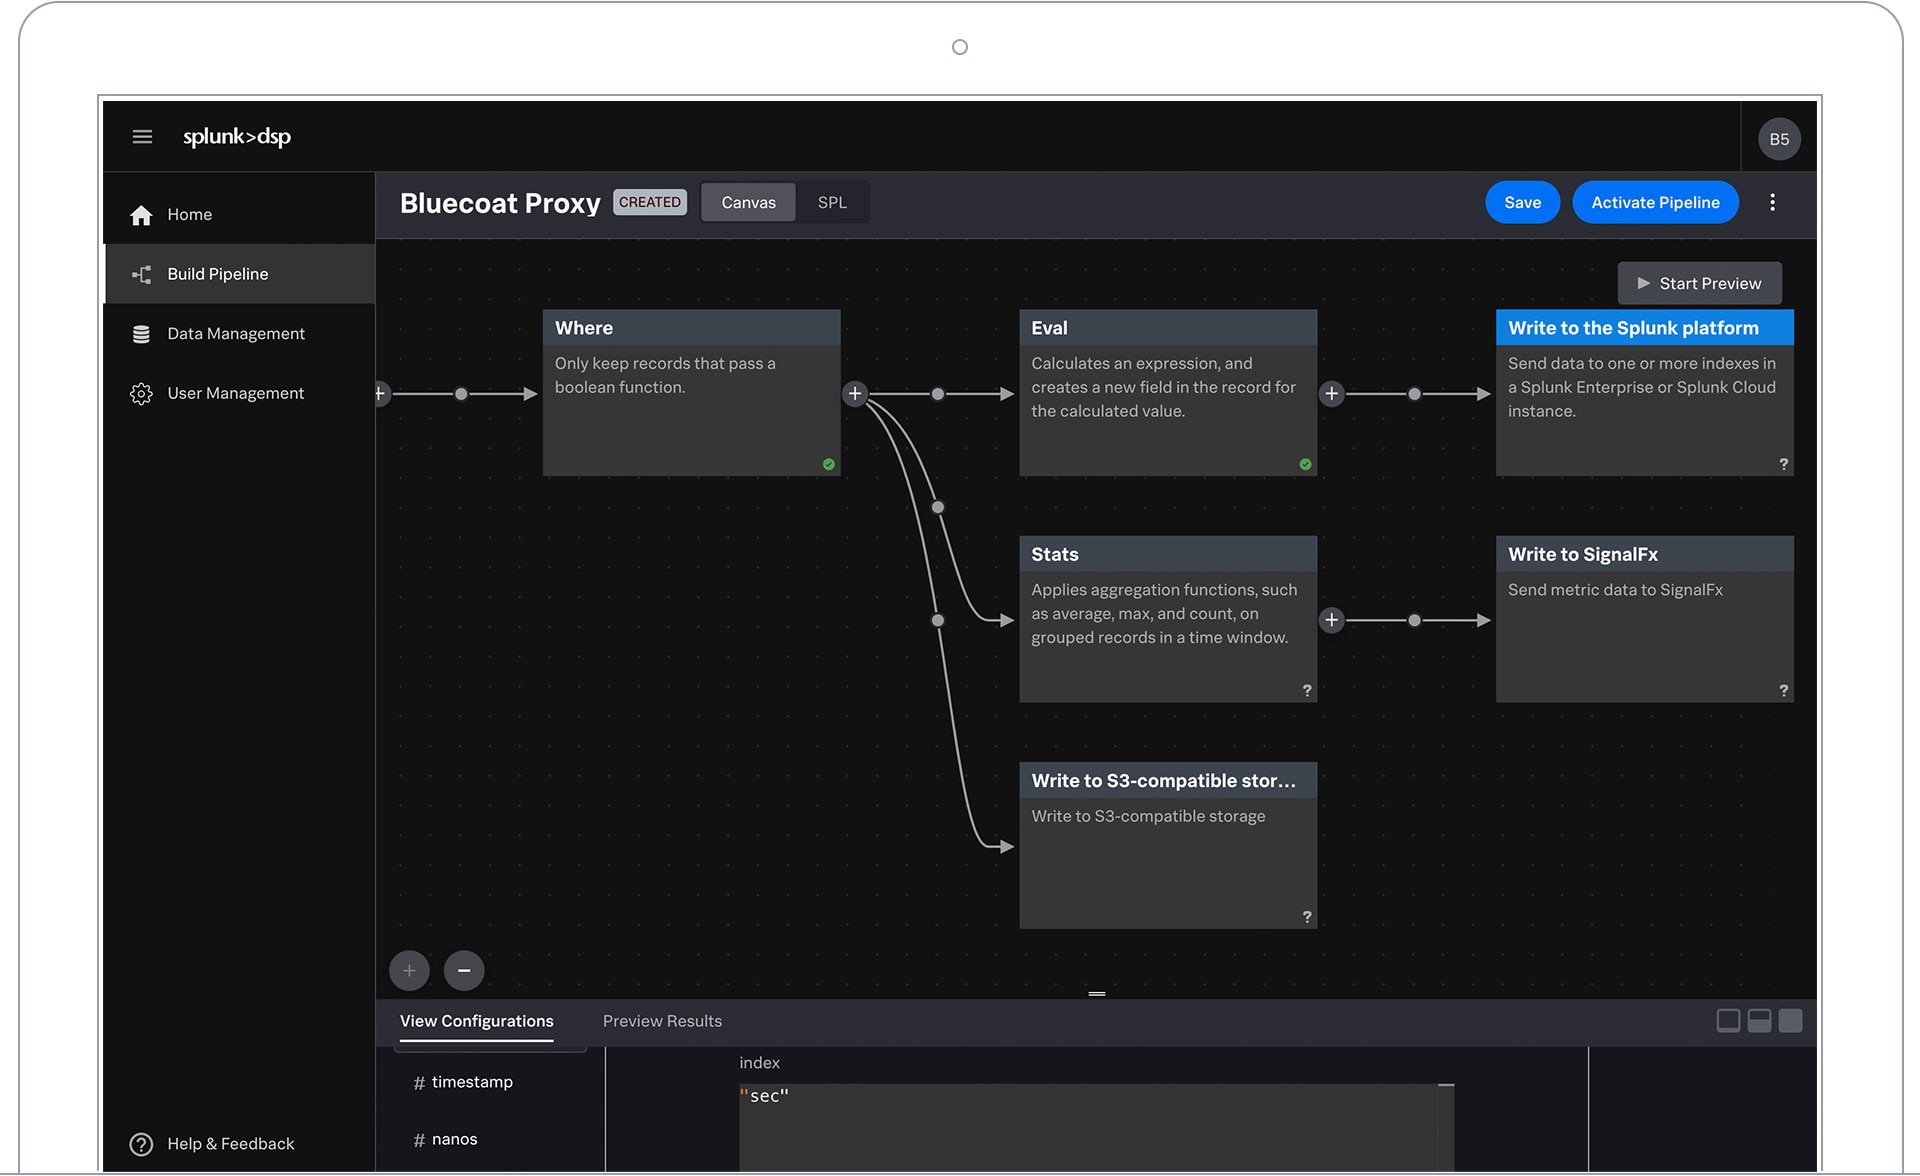
Task: Click the question mark on the S3 storage node
Action: click(x=1306, y=917)
